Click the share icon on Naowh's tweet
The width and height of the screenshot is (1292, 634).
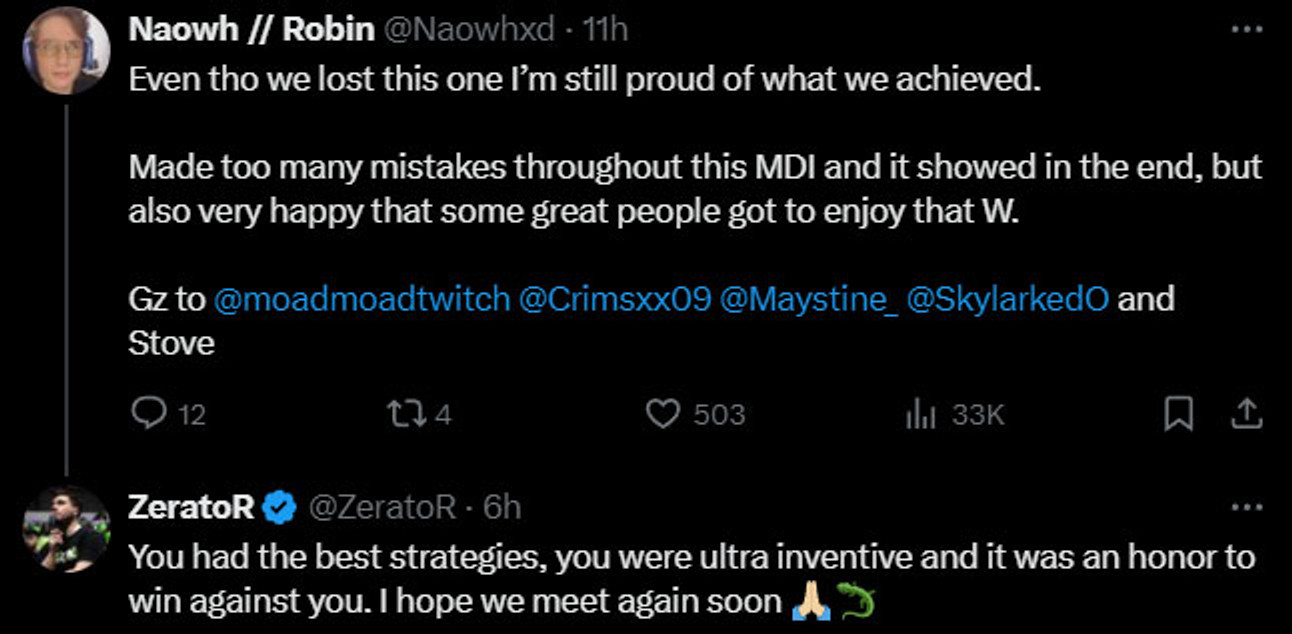coord(1246,414)
